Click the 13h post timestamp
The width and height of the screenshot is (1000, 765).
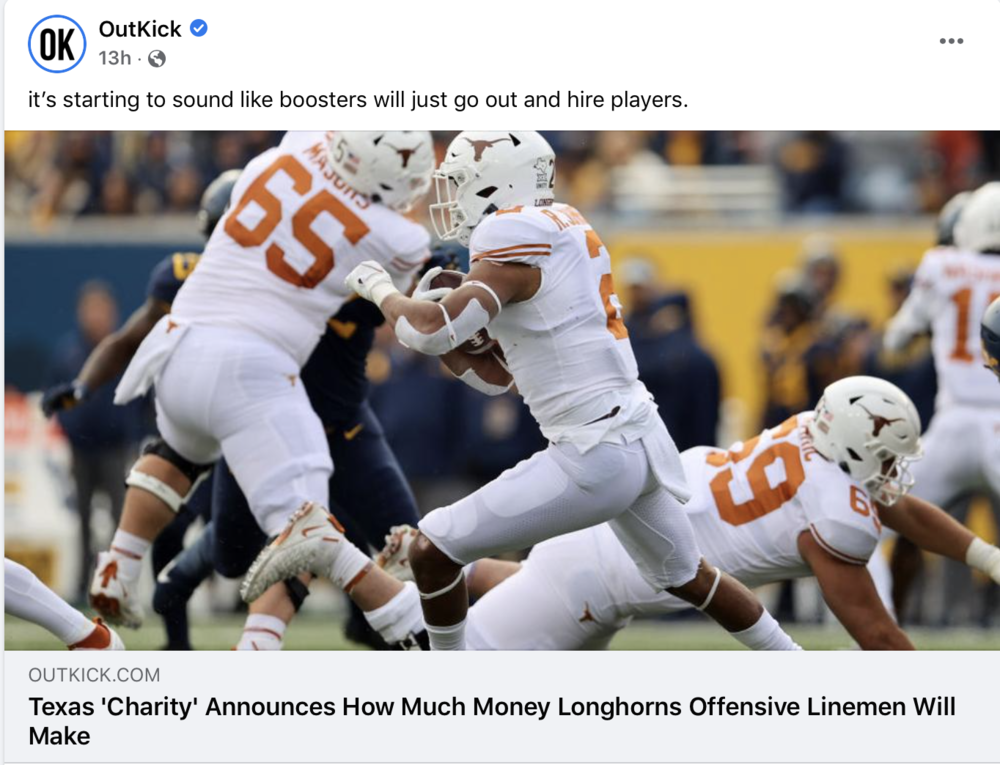(114, 58)
